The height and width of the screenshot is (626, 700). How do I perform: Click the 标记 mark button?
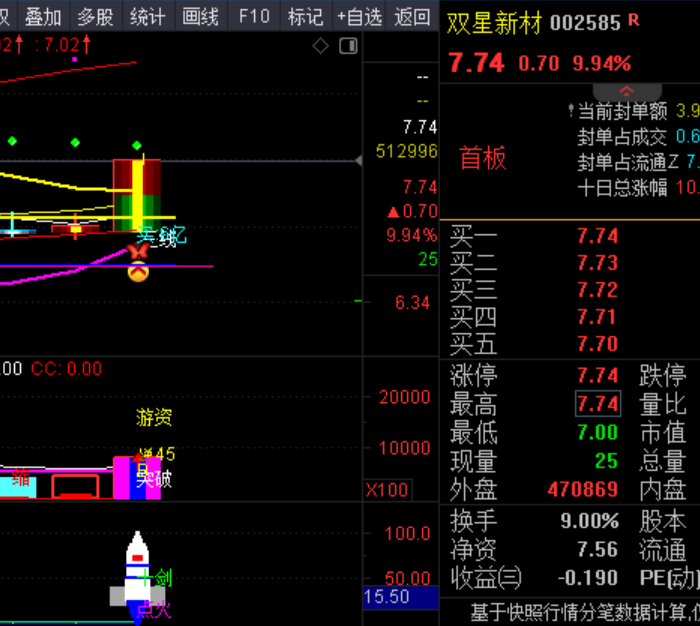[305, 17]
